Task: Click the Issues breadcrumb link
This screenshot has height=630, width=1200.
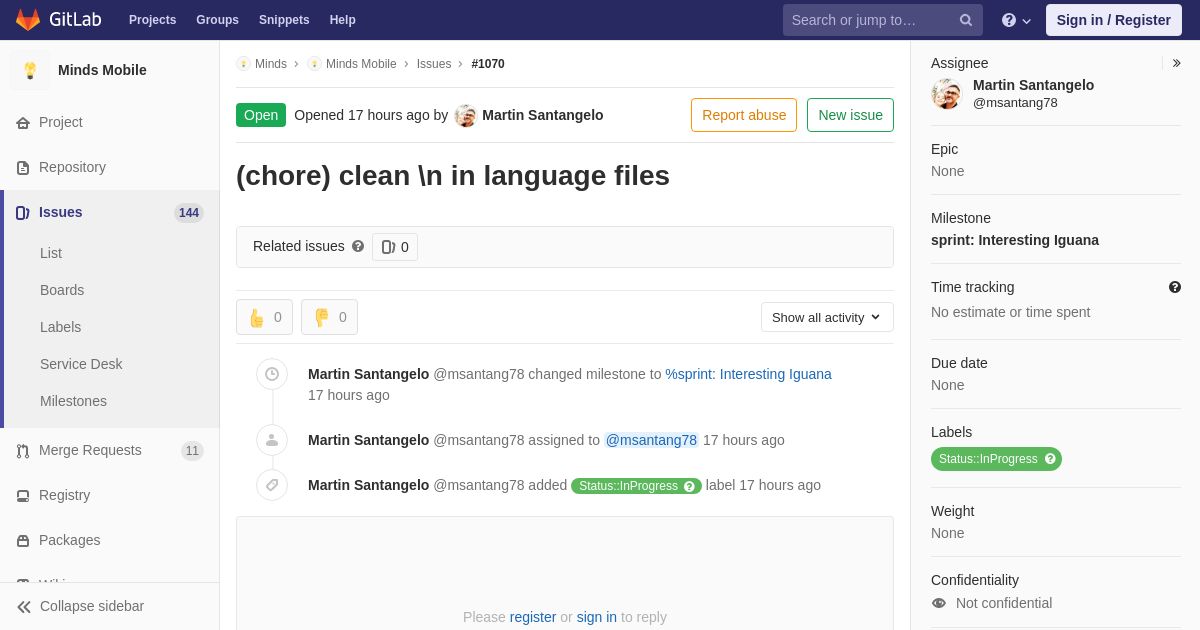Action: 434,64
